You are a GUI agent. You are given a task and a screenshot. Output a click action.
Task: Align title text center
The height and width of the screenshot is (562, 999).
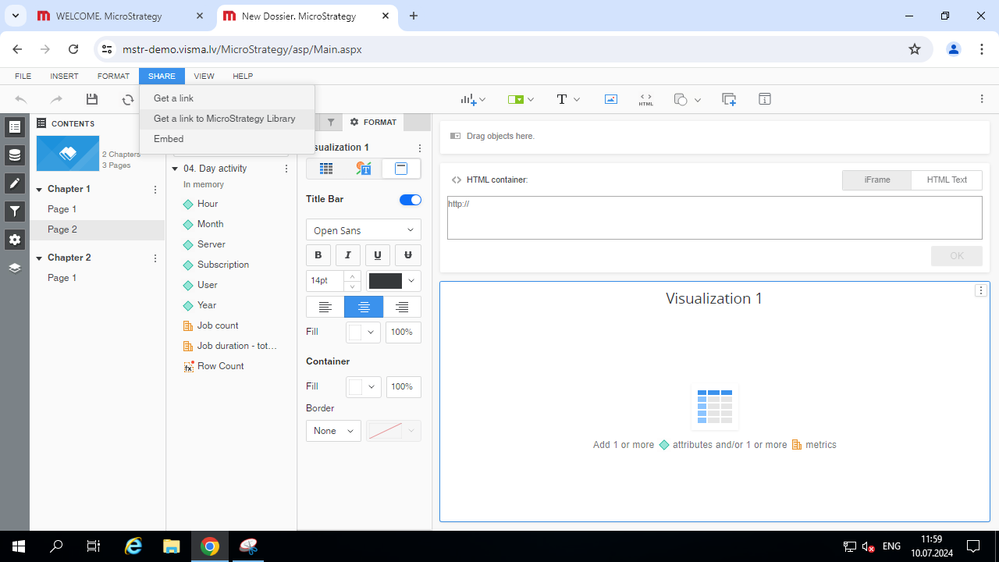click(363, 307)
